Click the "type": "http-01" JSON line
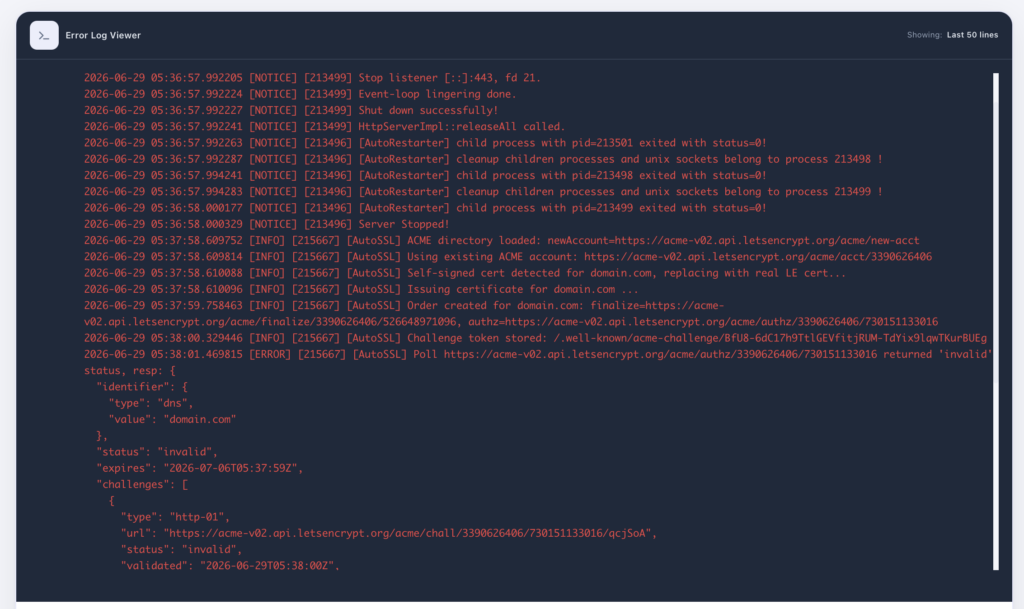This screenshot has height=609, width=1024. tap(175, 517)
